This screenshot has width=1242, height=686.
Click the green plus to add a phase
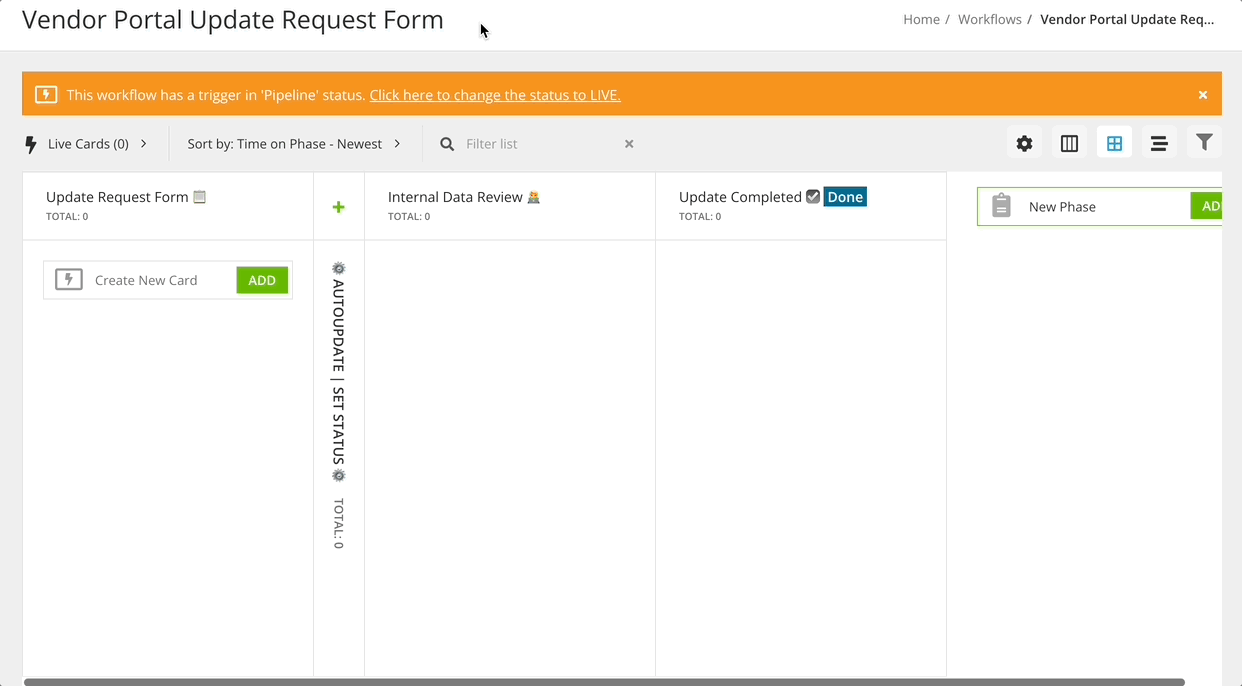(338, 207)
